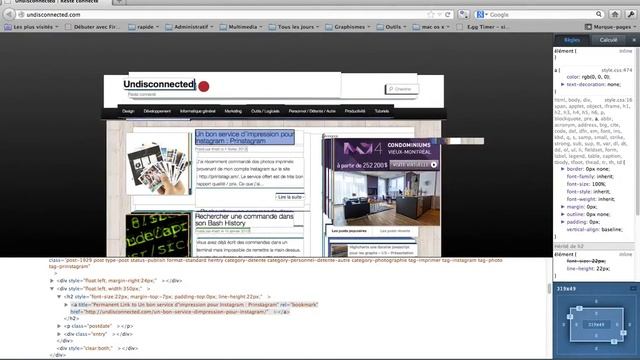Select the 'Les posts récents' sidebar tab
The height and width of the screenshot is (360, 640).
(x=395, y=231)
